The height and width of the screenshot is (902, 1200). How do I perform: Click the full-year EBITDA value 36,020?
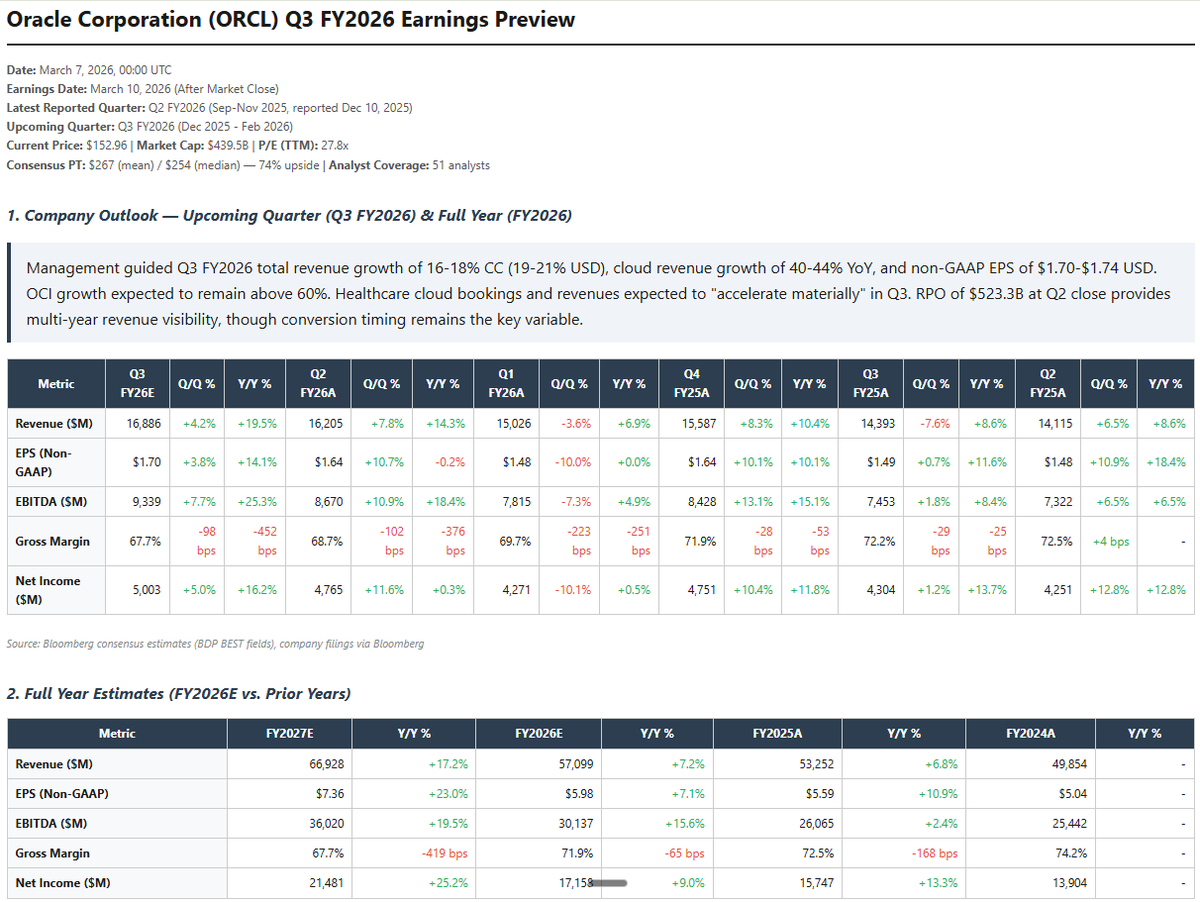(325, 824)
